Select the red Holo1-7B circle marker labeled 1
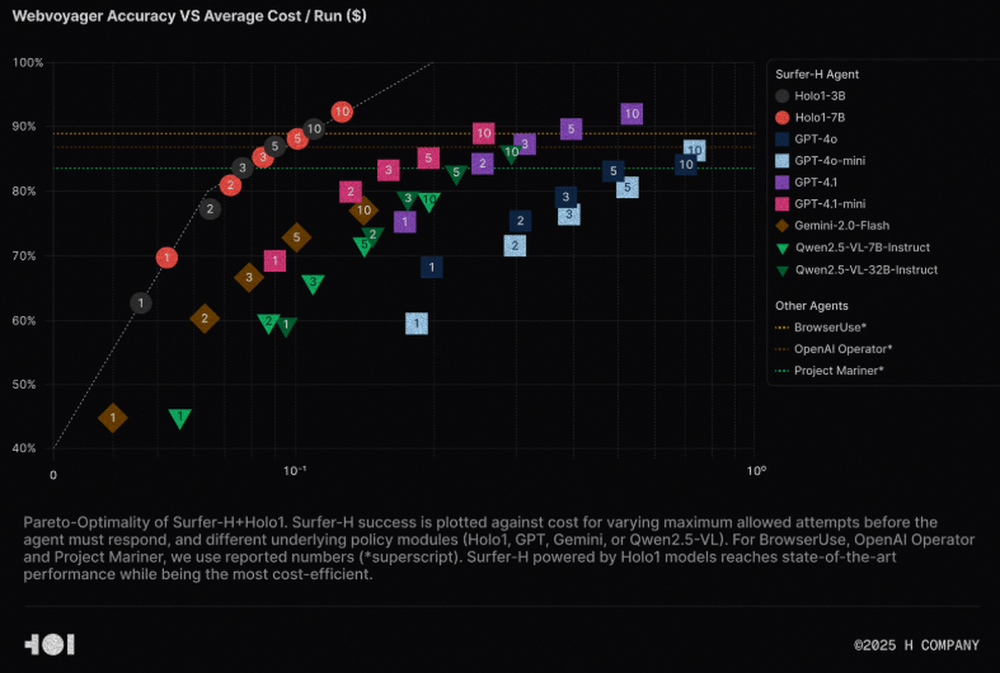 (166, 258)
